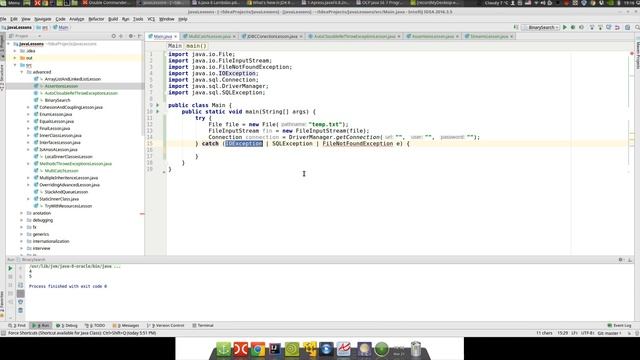Open the Navigate menu

coord(43,19)
